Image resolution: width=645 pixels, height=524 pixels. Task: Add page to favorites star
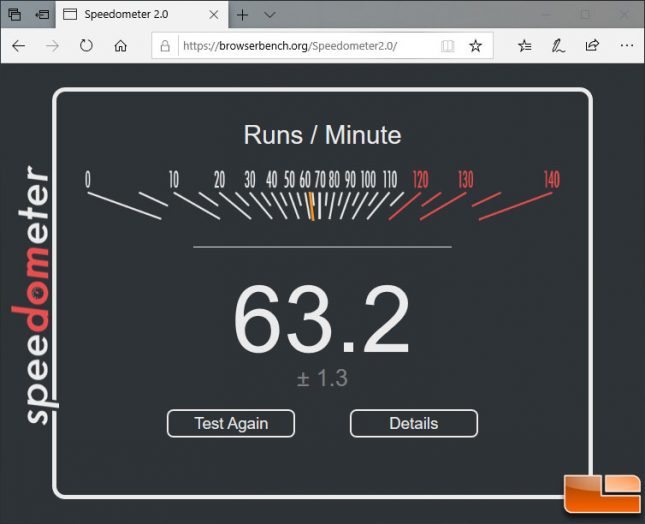475,46
